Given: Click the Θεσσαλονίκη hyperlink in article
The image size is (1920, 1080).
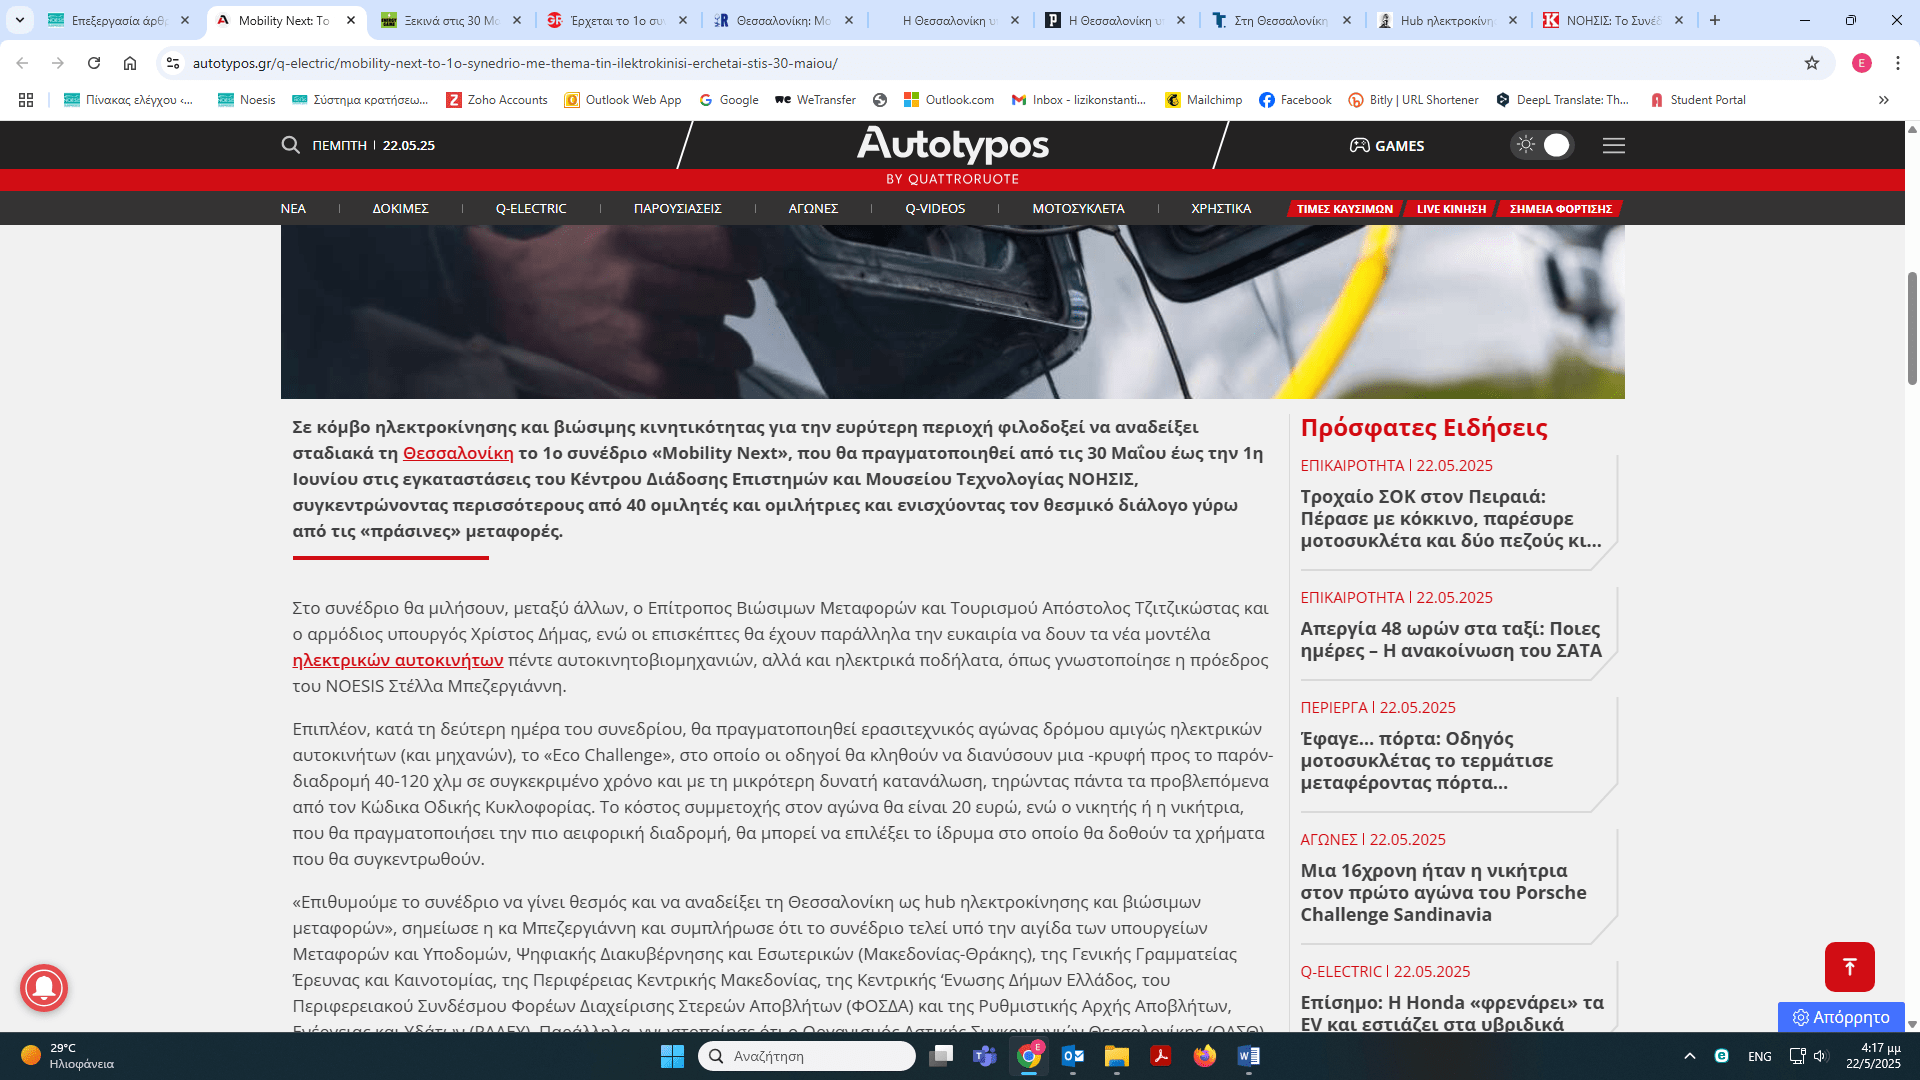Looking at the screenshot, I should click(x=458, y=453).
